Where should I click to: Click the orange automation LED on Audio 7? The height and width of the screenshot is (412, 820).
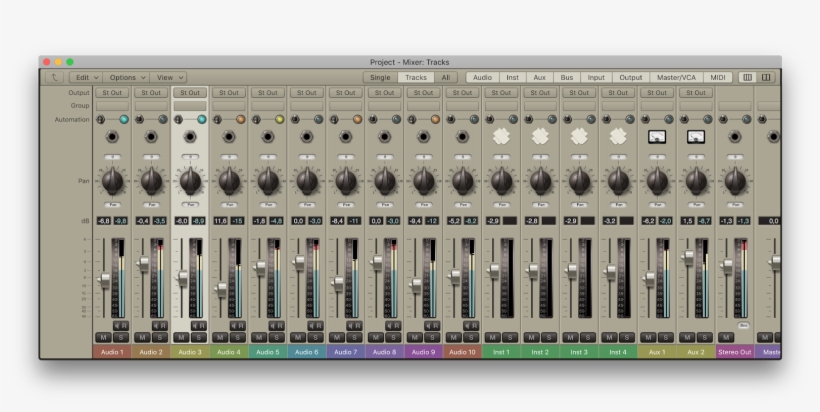point(357,119)
